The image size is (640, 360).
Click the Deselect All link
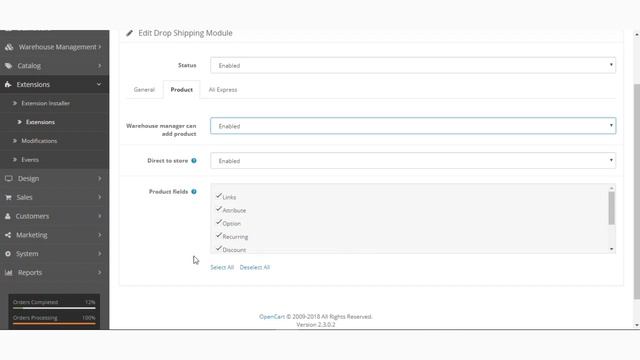coord(255,267)
